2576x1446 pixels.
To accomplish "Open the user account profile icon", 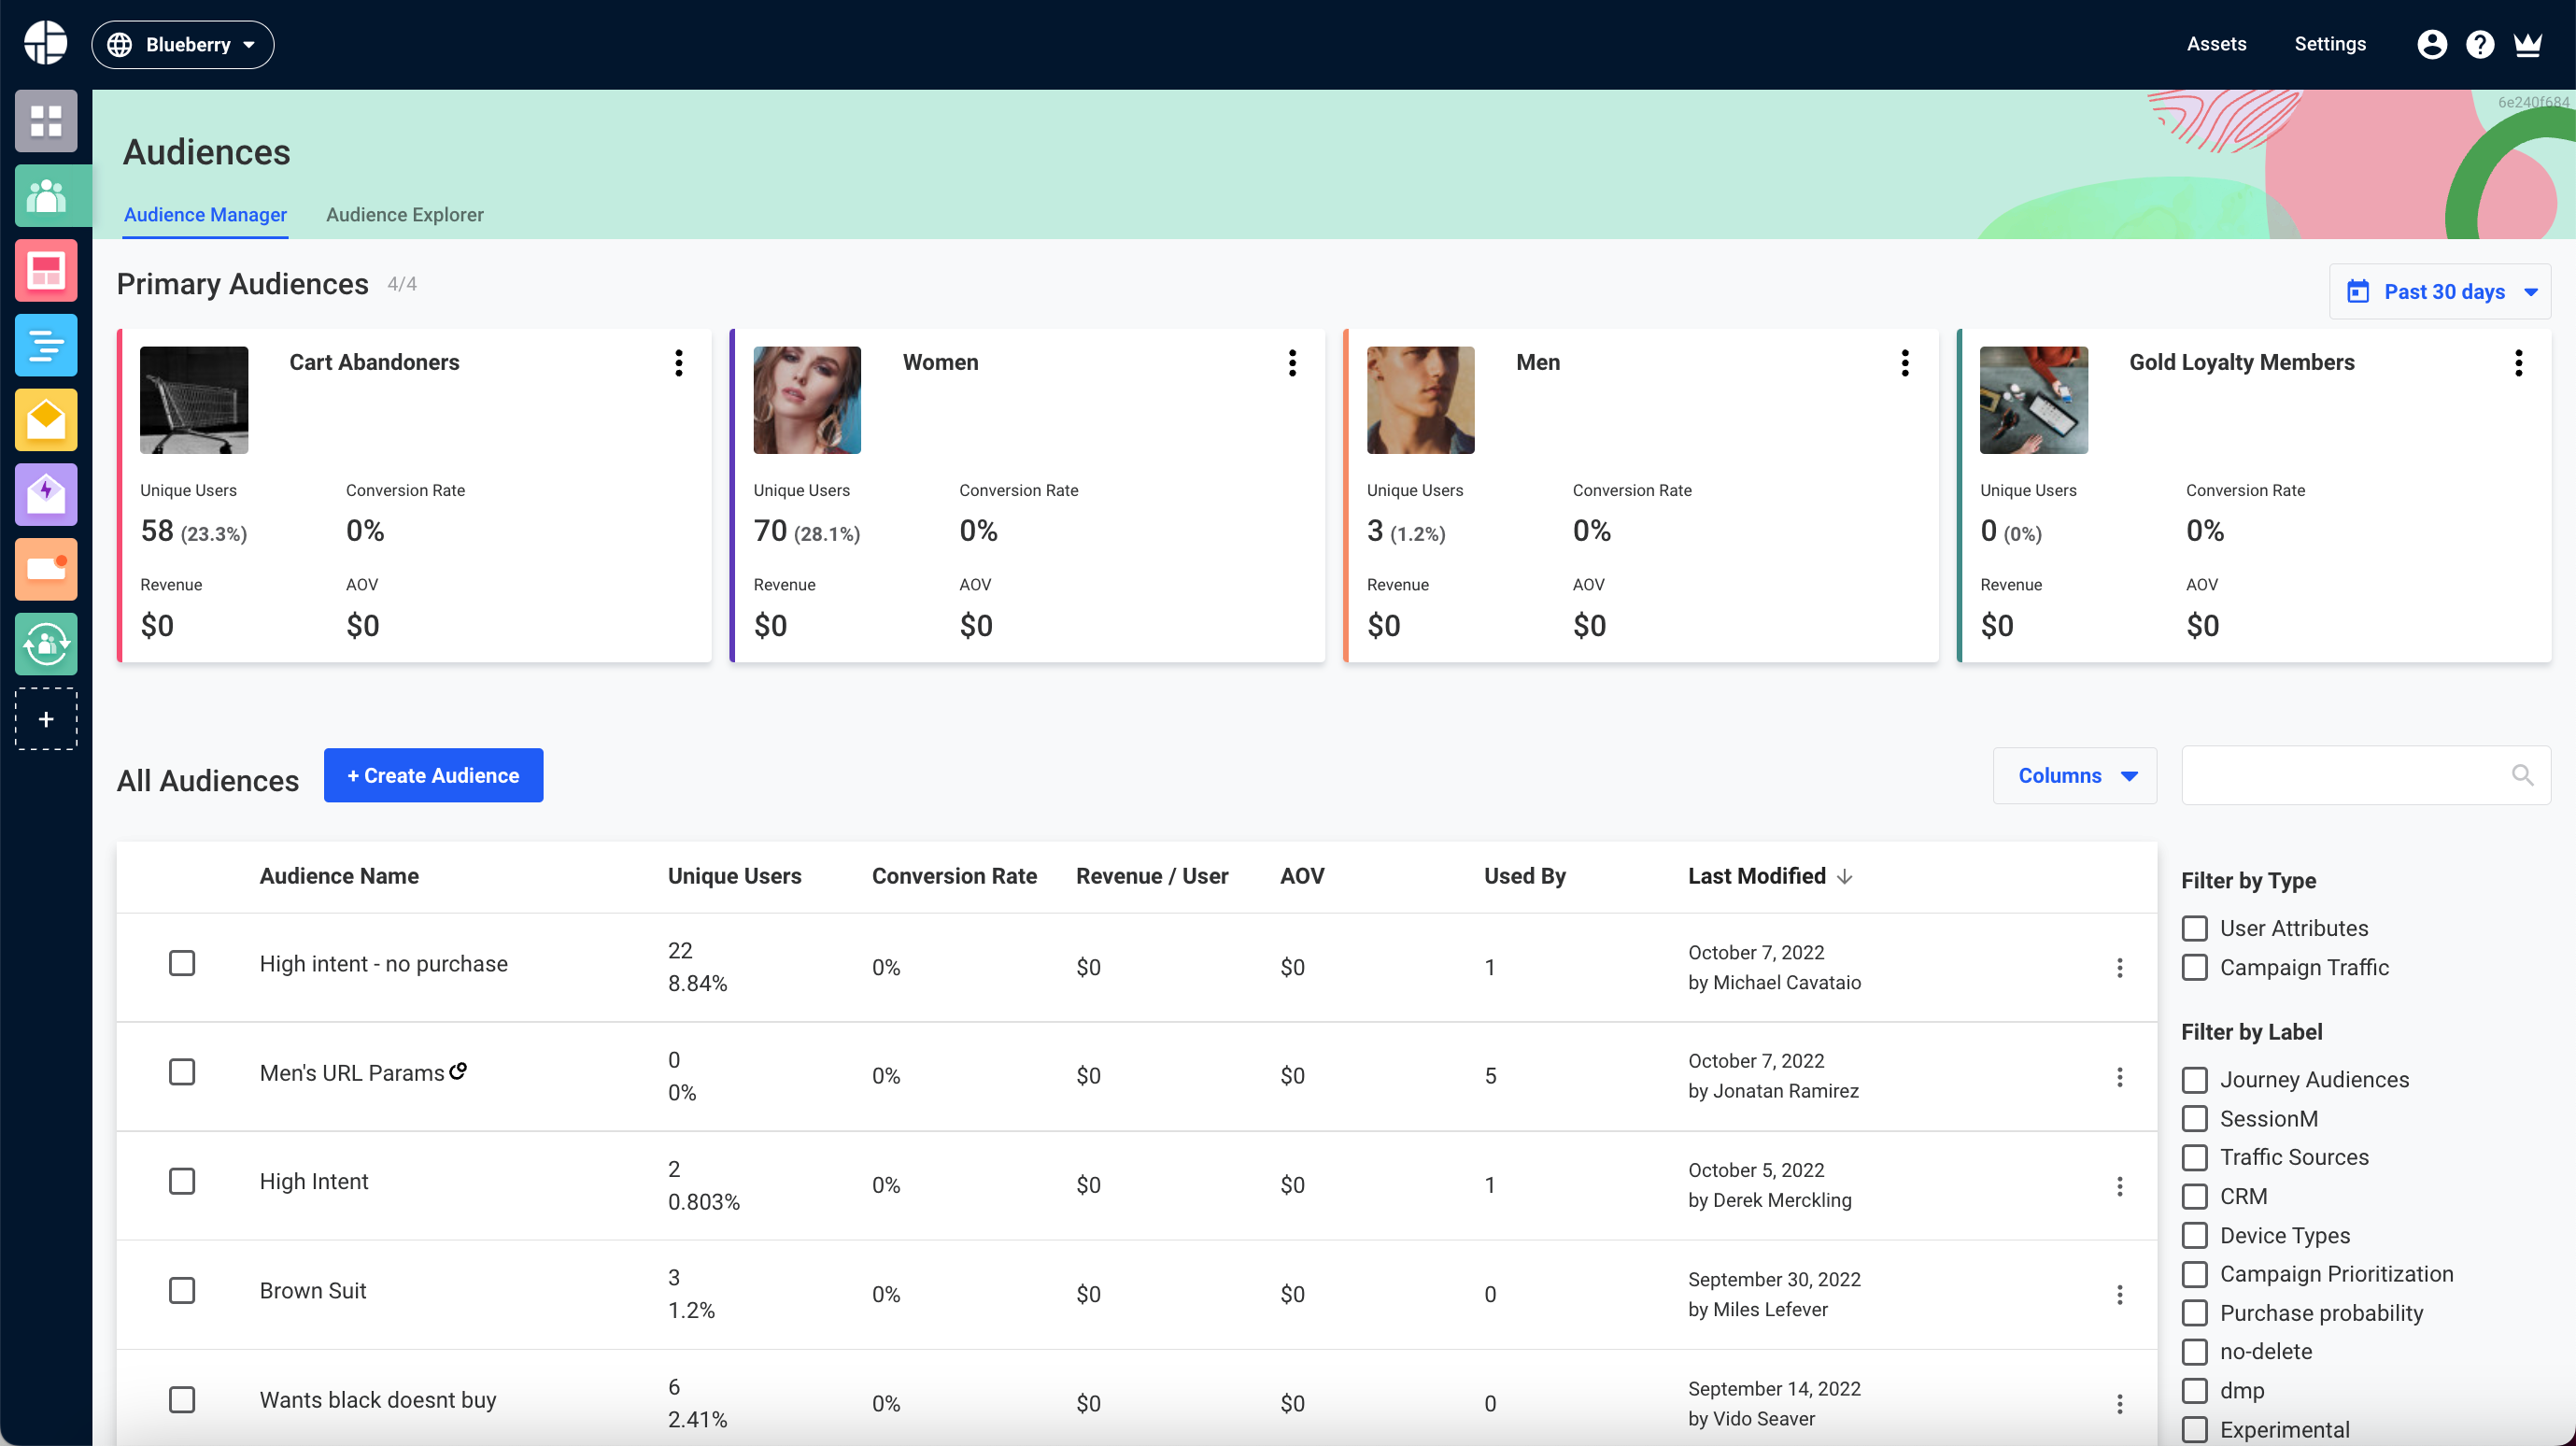I will point(2432,44).
